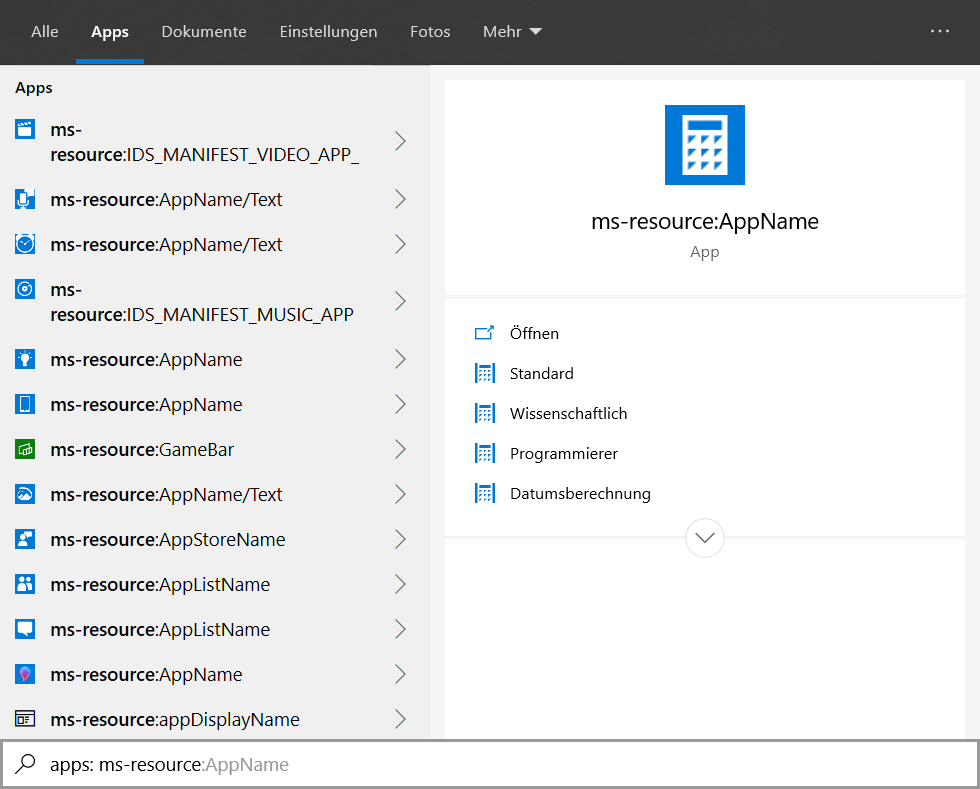The height and width of the screenshot is (789, 980).
Task: Switch to the Alle tab
Action: 45,31
